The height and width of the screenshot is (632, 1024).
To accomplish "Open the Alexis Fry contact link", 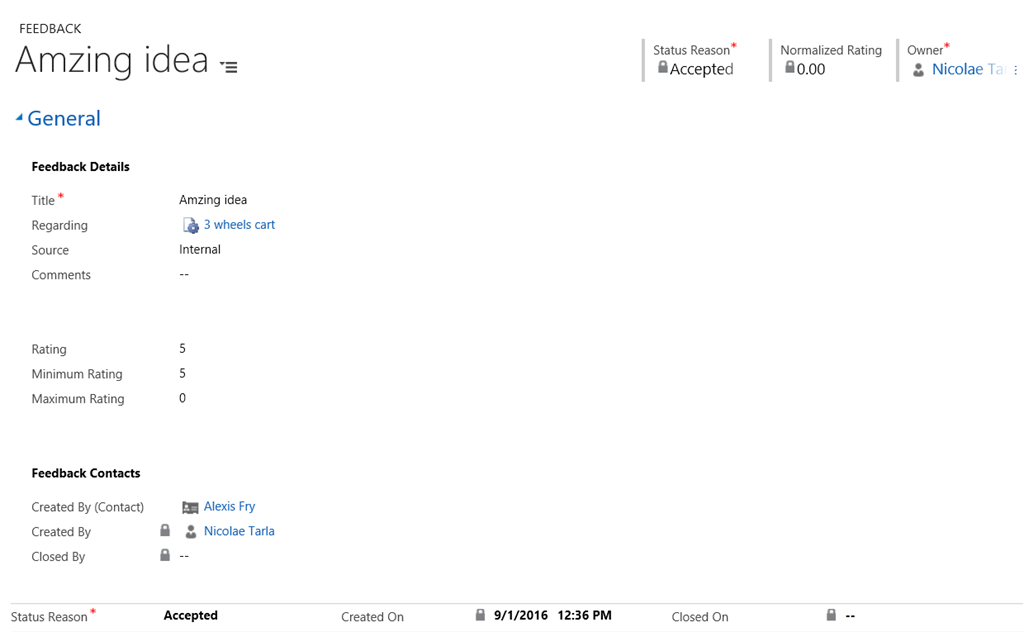I will [x=229, y=507].
